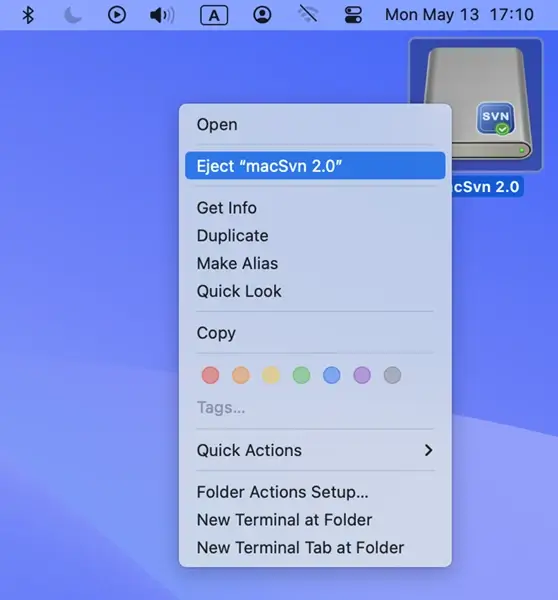Open the volume speaker menu
558x600 pixels.
pos(162,15)
